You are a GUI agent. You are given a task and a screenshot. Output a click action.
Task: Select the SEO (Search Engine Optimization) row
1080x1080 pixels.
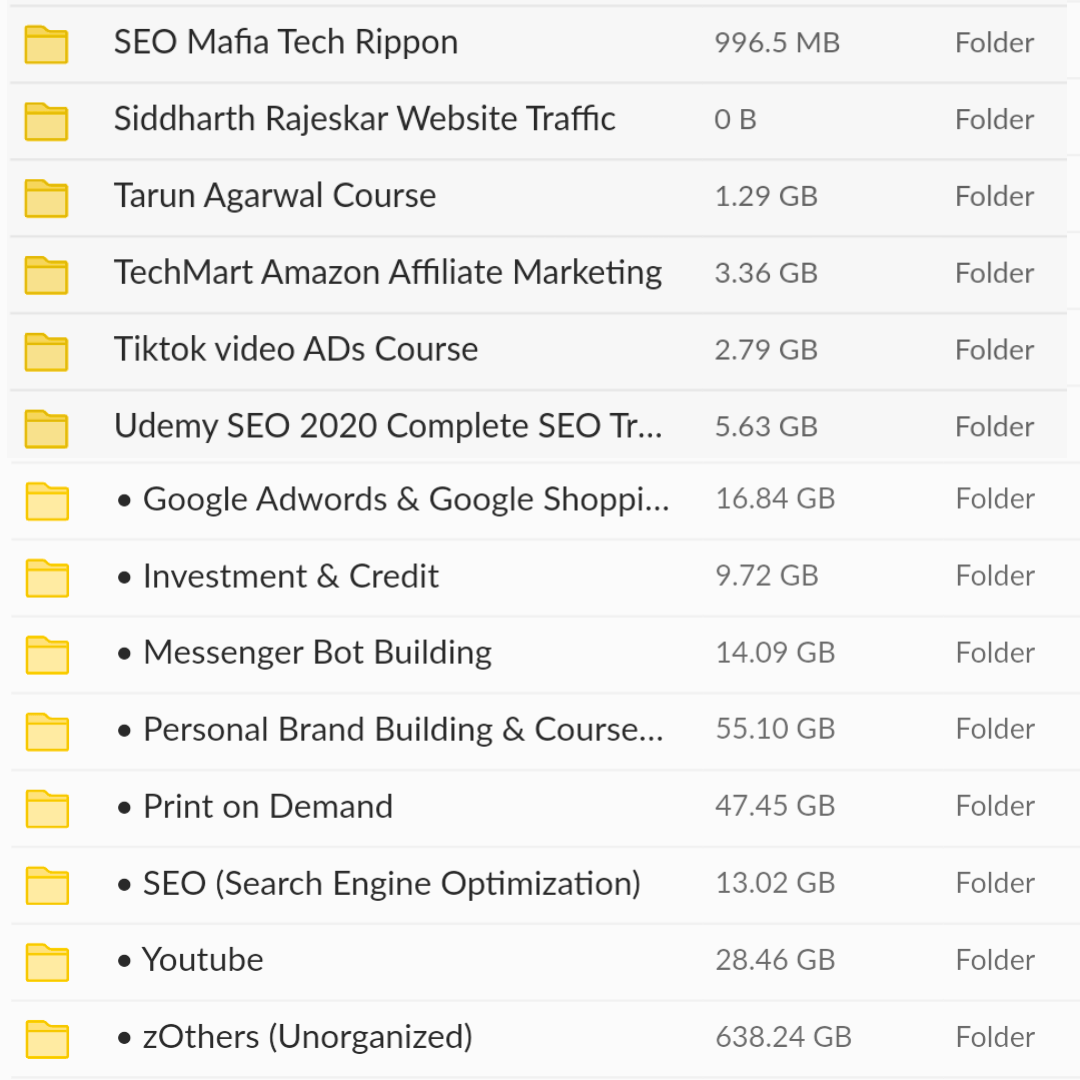[540, 886]
